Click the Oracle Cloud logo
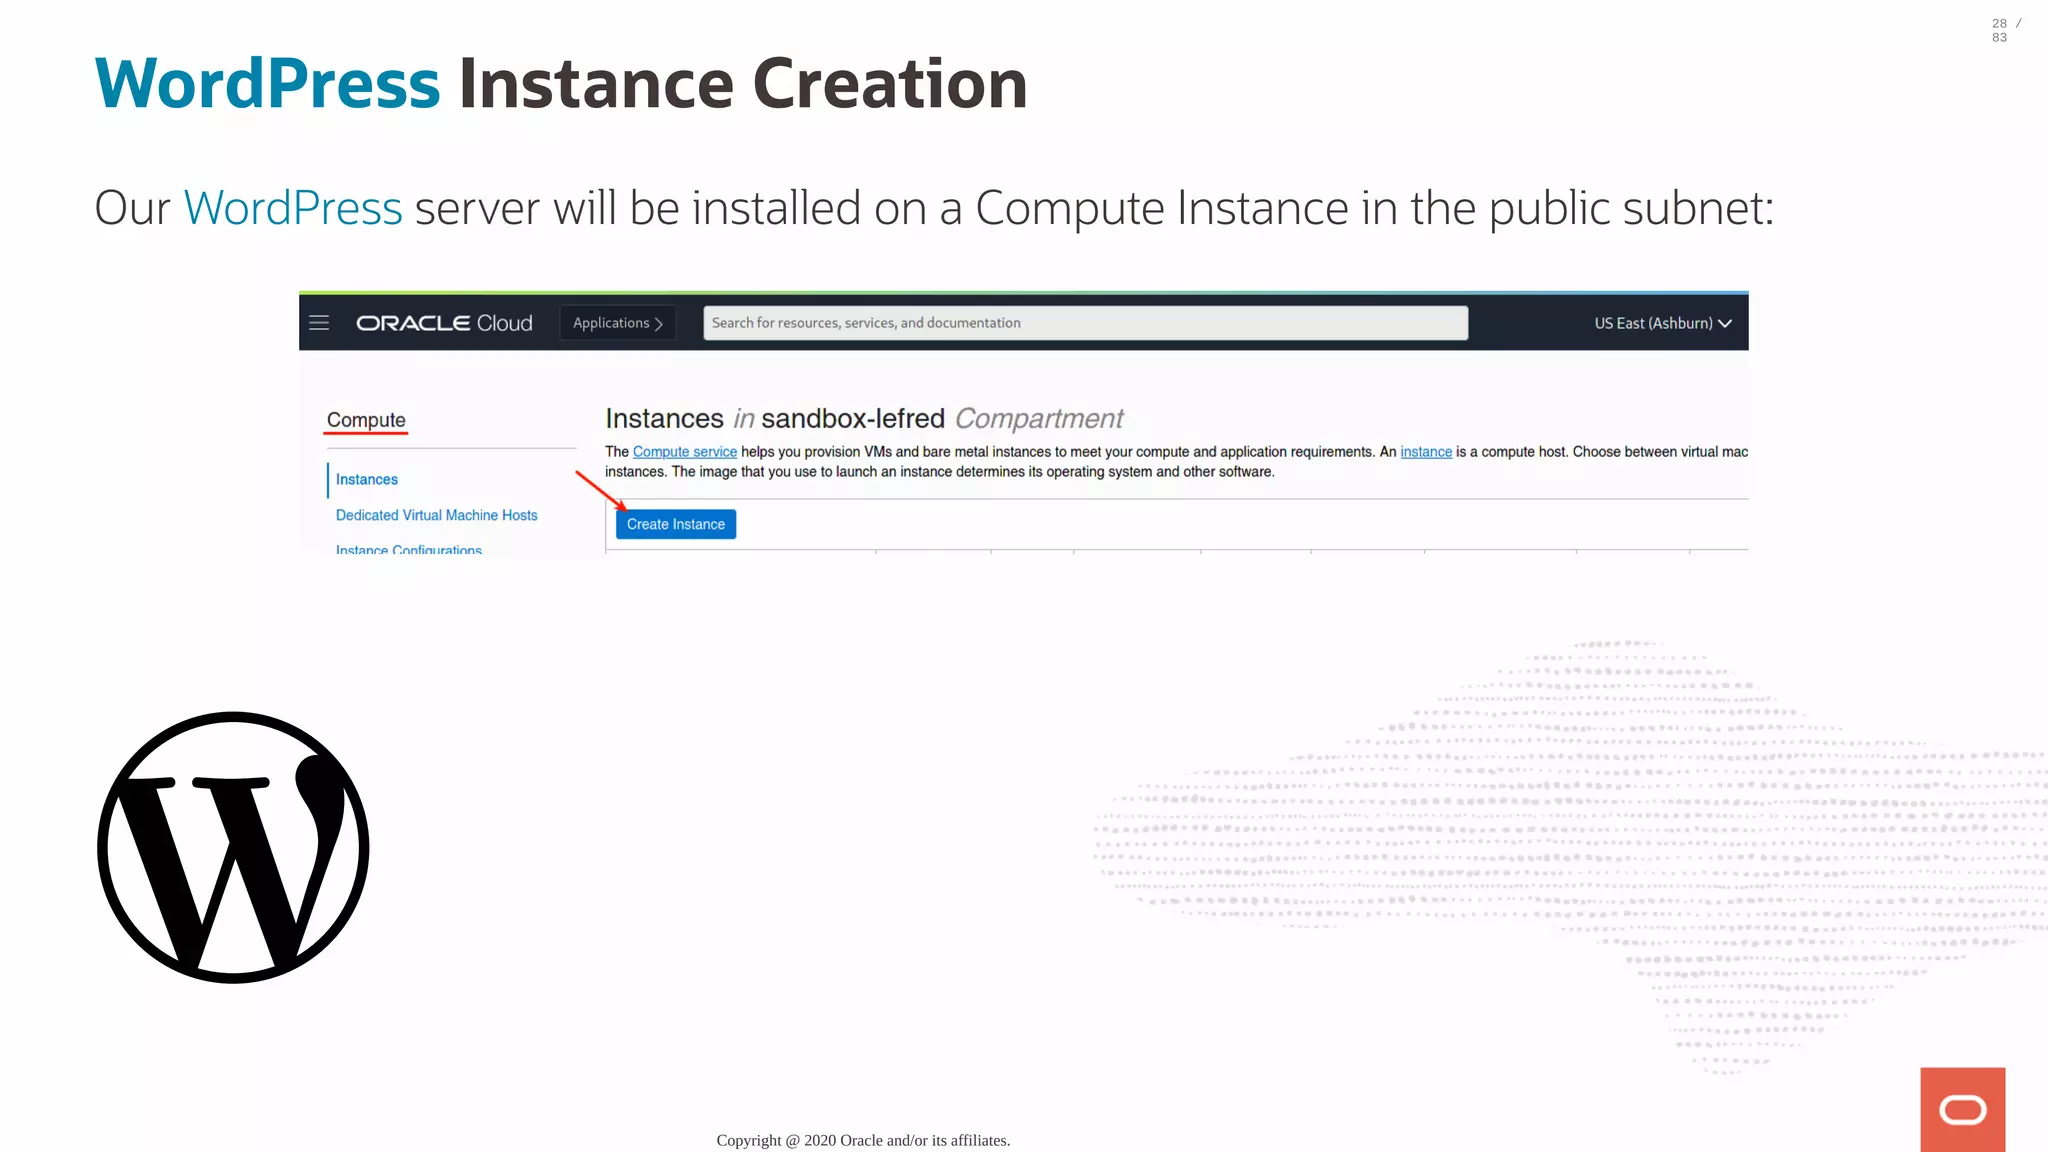This screenshot has width=2048, height=1152. [444, 323]
